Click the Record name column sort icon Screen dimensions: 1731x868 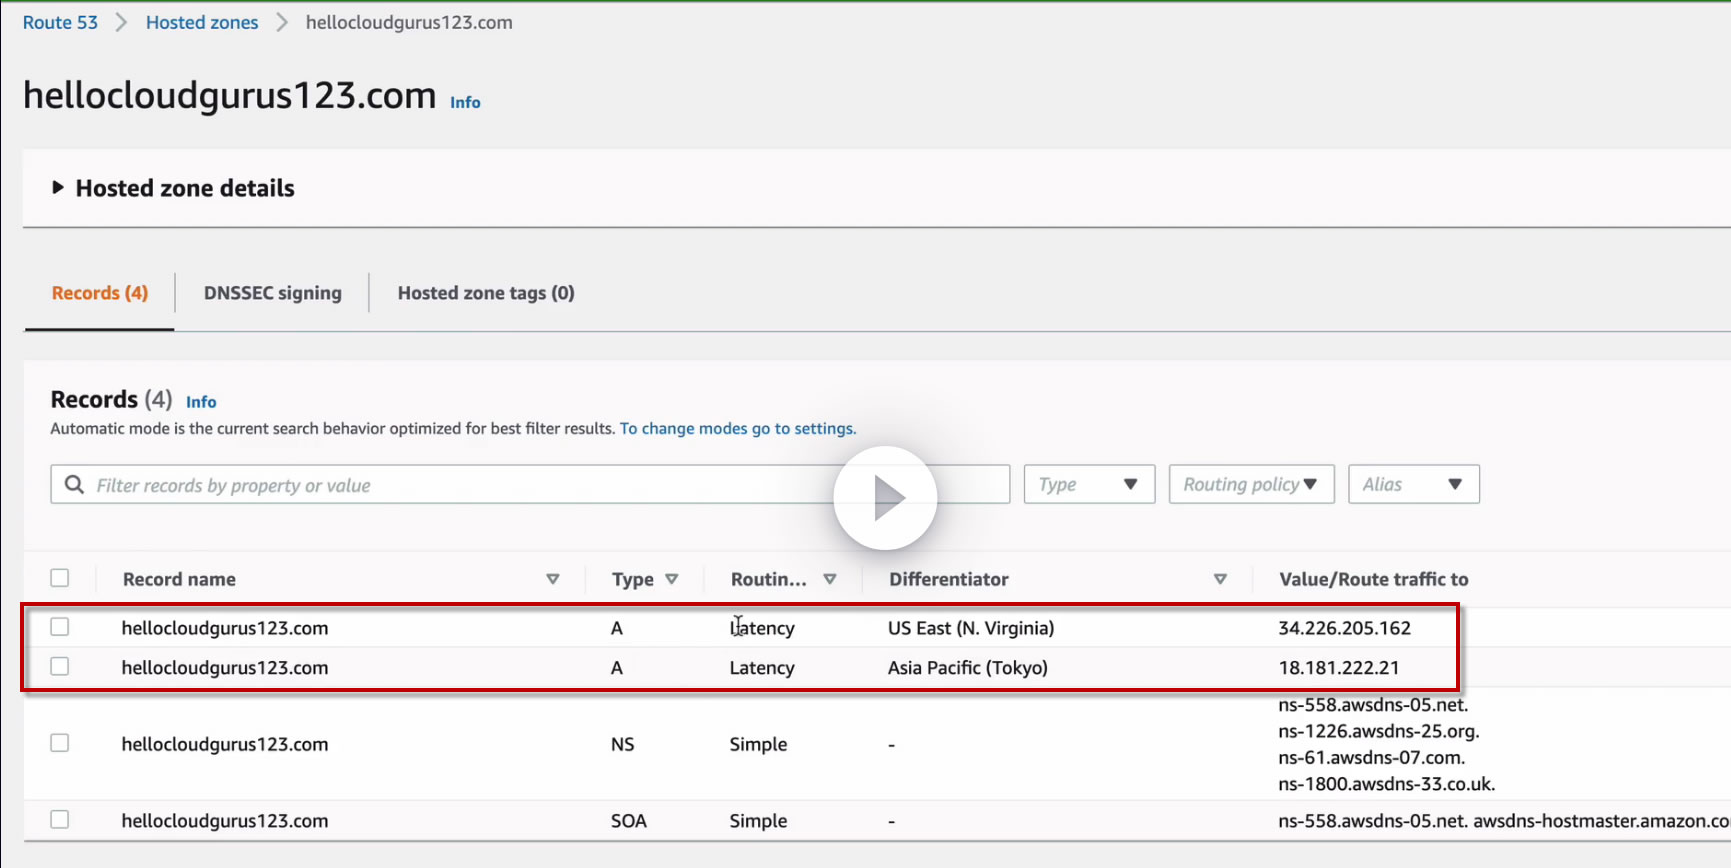point(552,579)
